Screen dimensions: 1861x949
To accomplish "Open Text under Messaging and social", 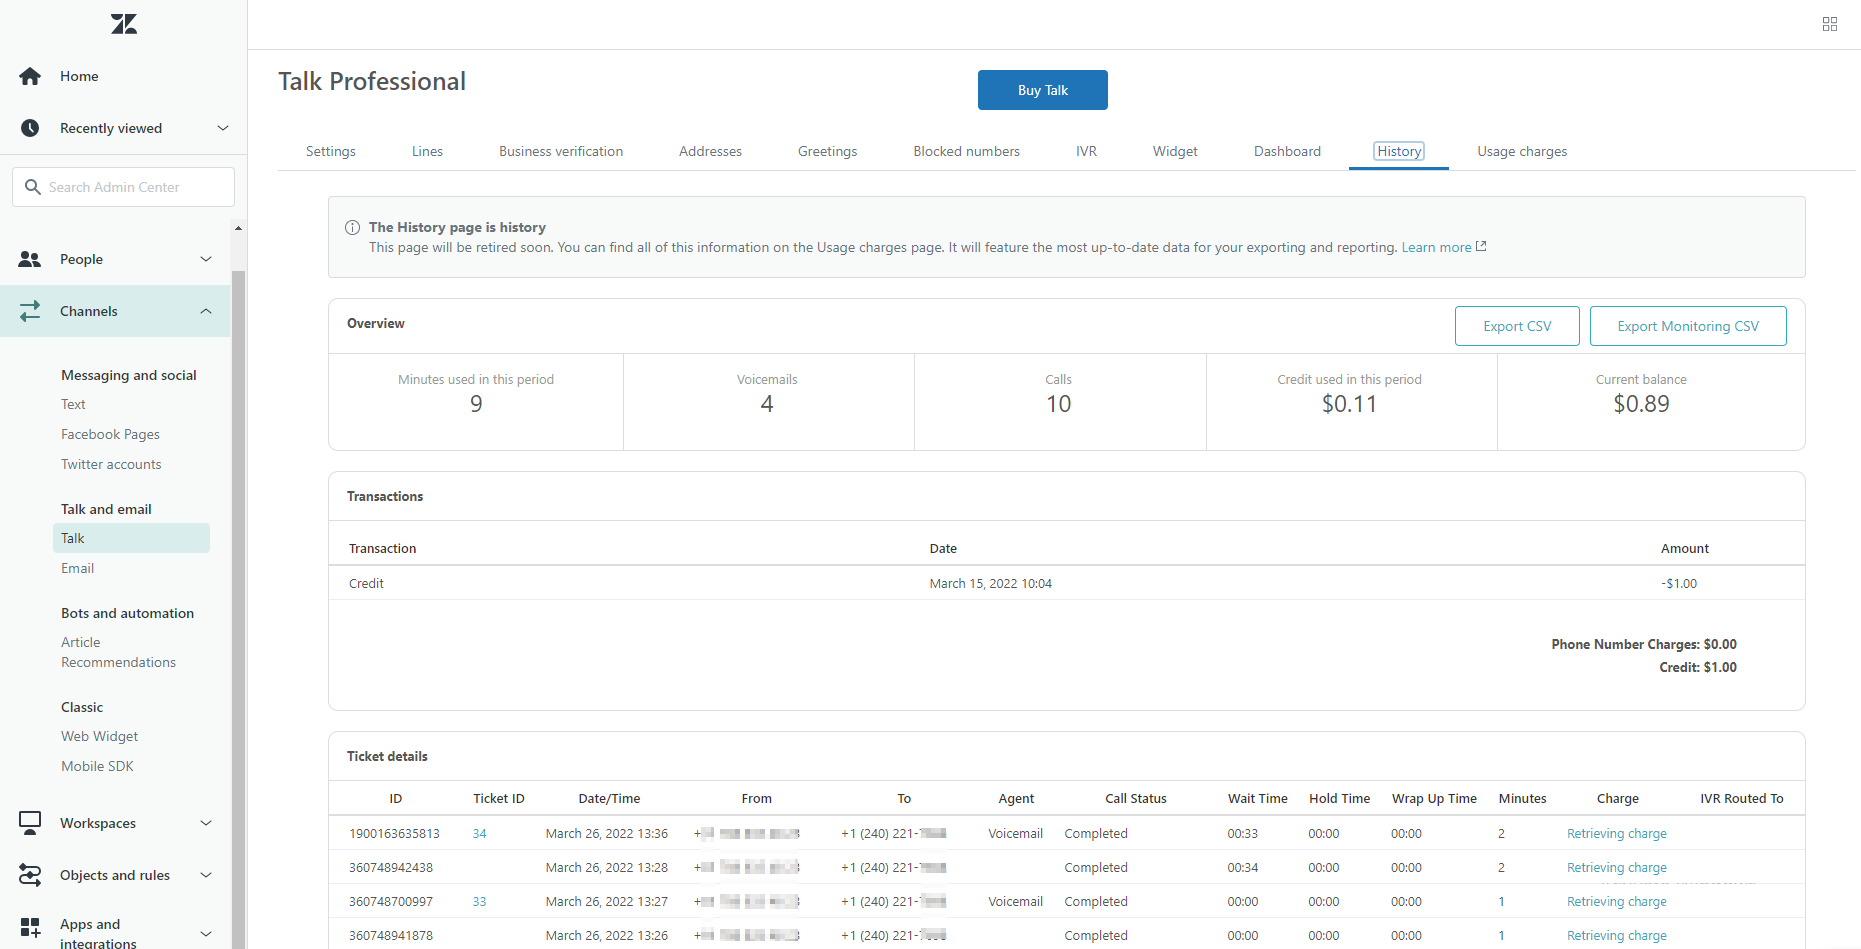I will point(73,404).
